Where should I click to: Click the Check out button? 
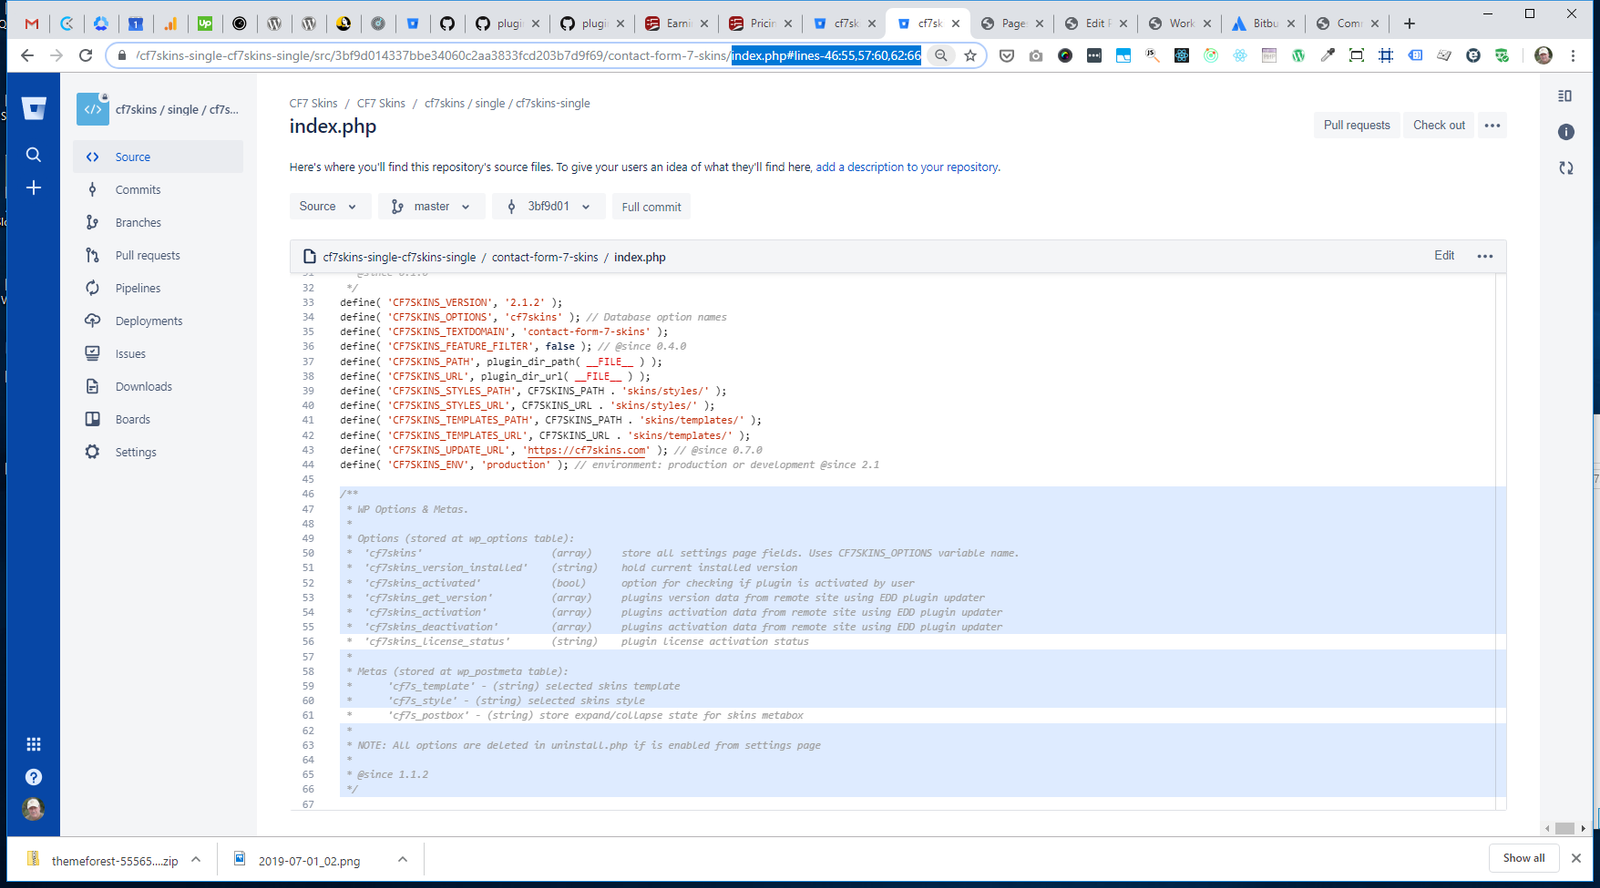pos(1439,126)
